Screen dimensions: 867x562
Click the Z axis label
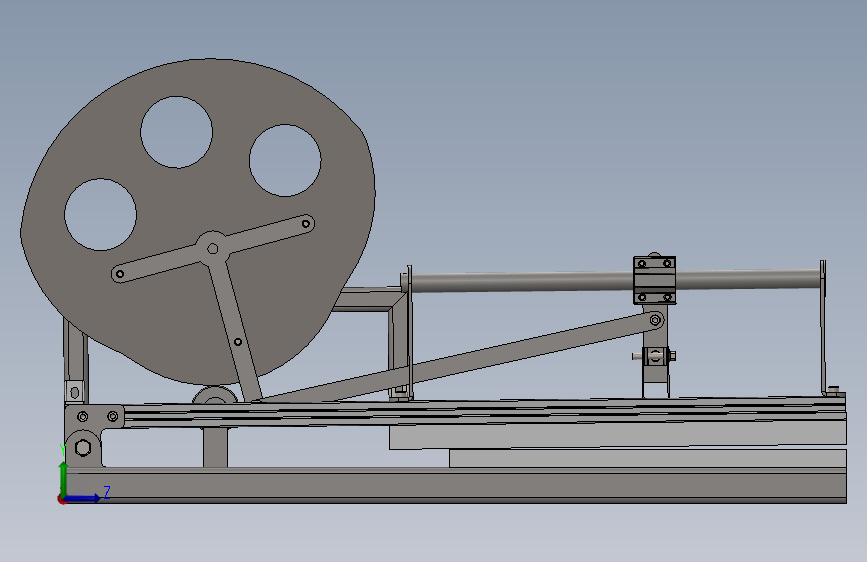point(107,492)
